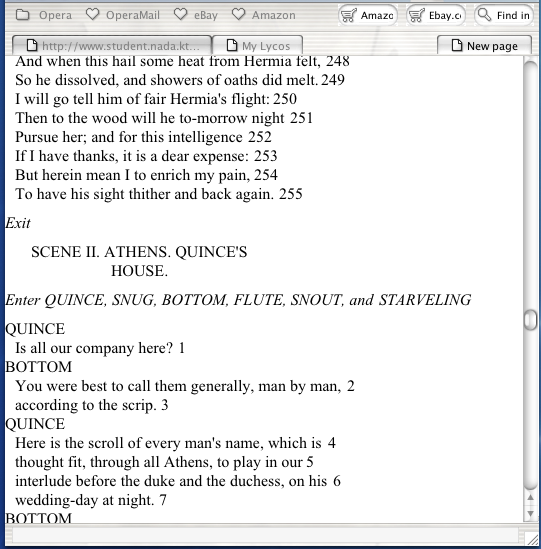Click the Find in page search
This screenshot has height=549, width=541.
504,15
